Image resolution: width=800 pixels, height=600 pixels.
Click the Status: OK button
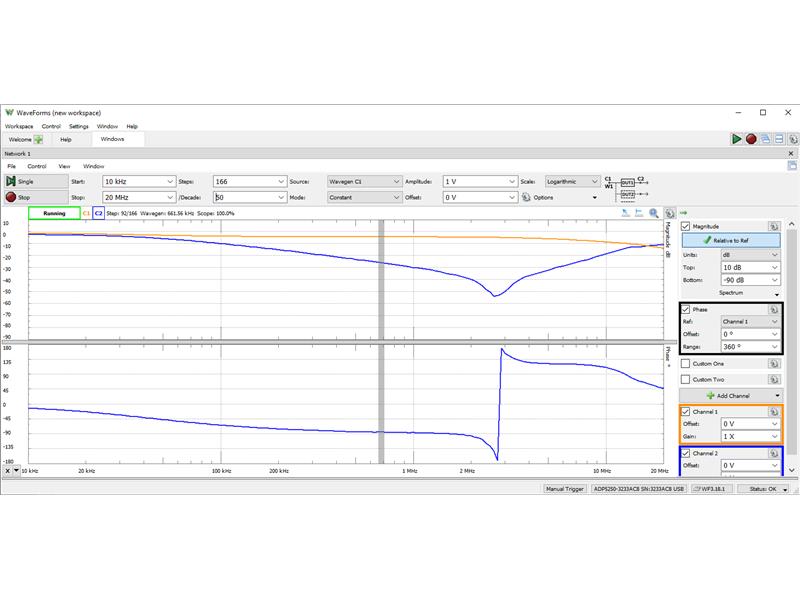click(x=763, y=489)
